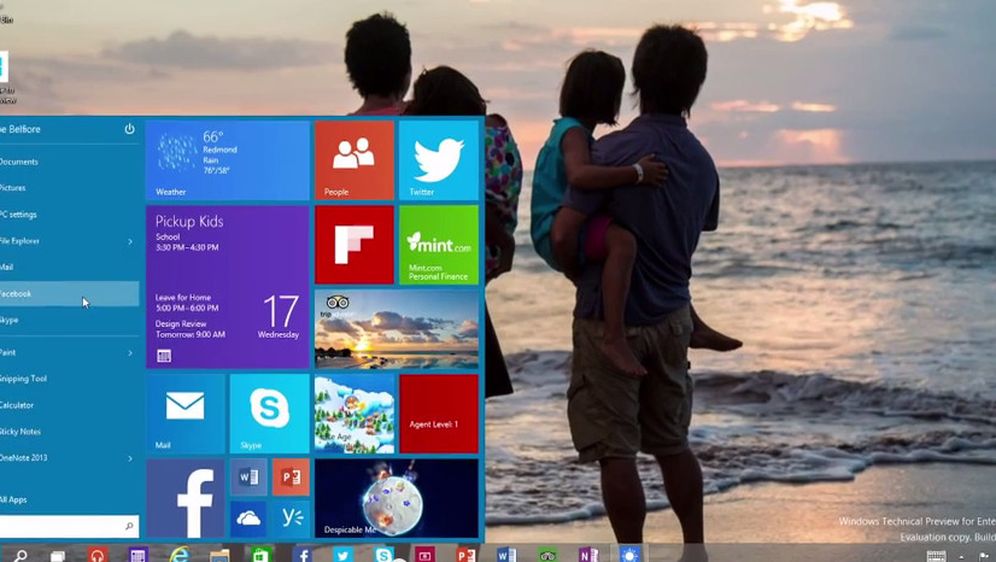The image size is (996, 562).
Task: Open the Ice Age game tile
Action: point(354,413)
